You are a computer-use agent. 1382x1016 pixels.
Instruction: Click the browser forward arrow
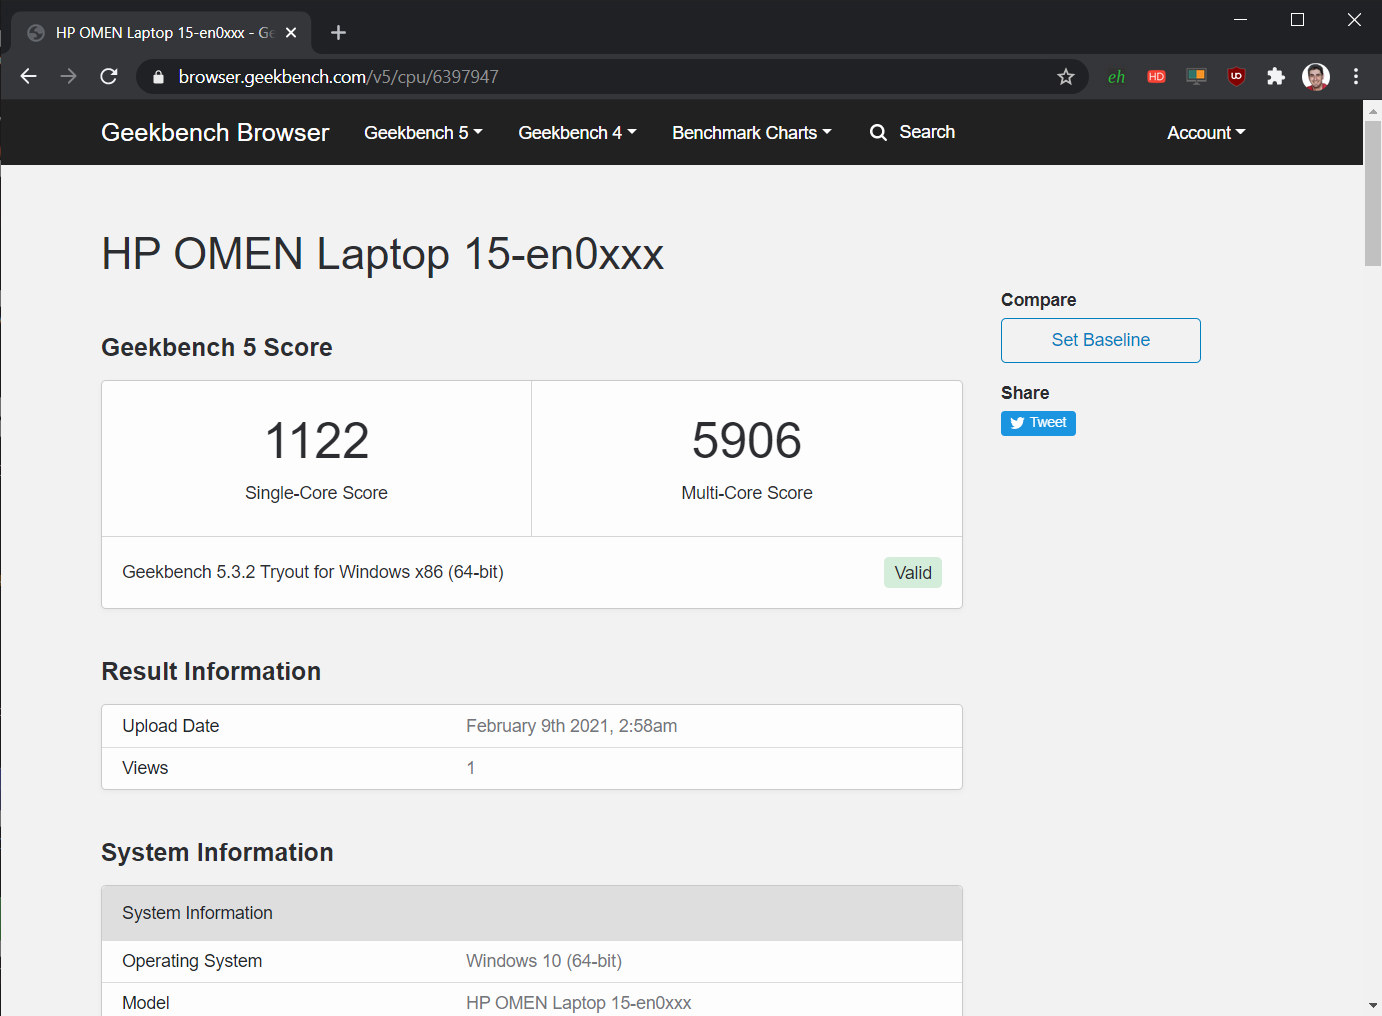pos(68,77)
